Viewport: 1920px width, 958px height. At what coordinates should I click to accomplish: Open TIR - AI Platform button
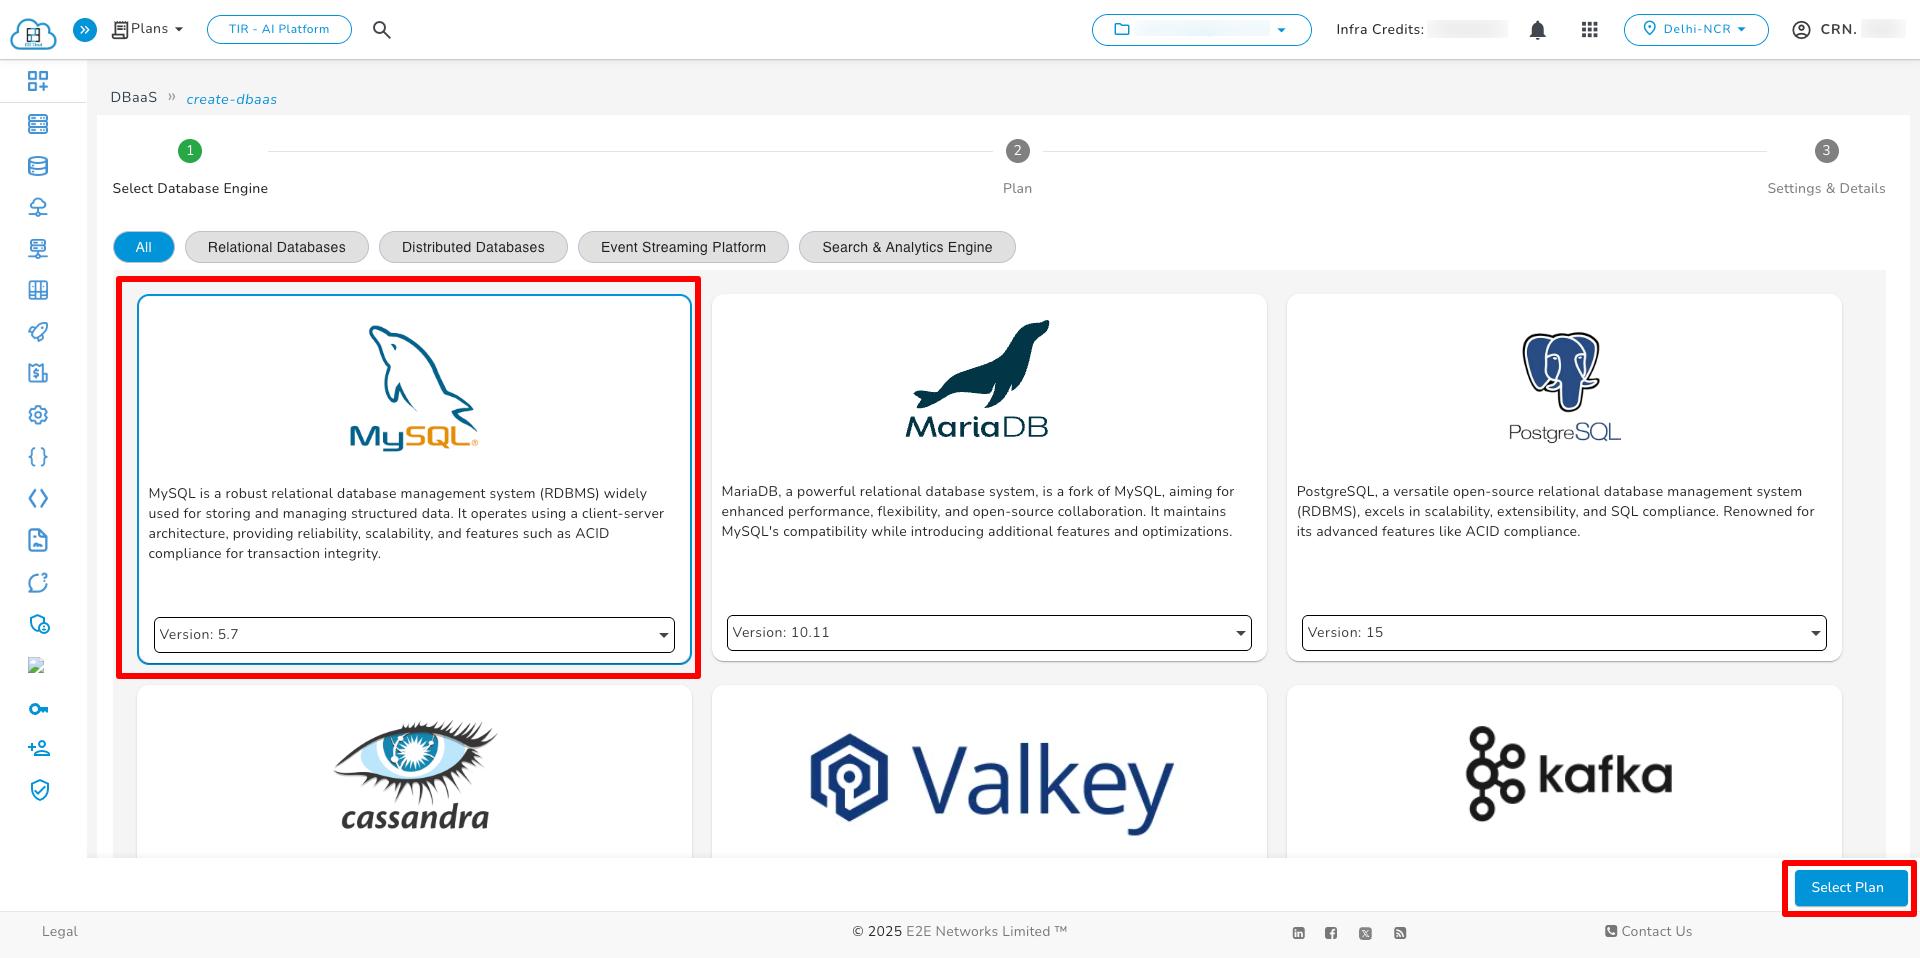(279, 30)
